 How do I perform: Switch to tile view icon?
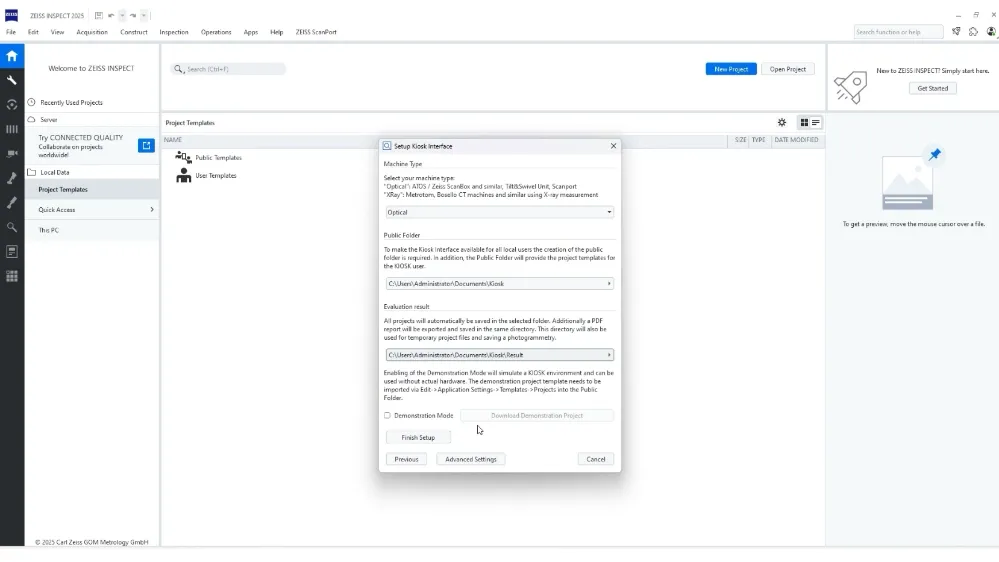coord(804,122)
